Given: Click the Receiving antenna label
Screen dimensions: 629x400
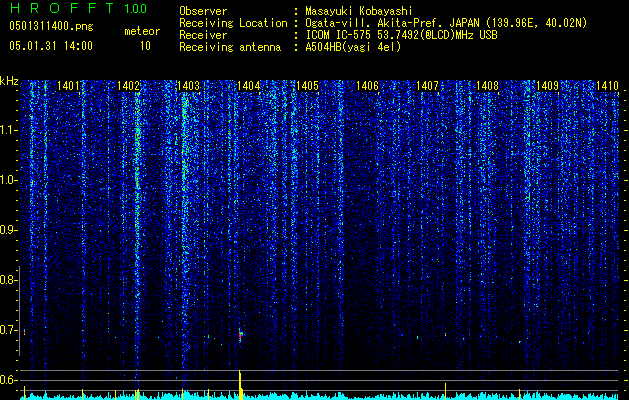Looking at the screenshot, I should [230, 47].
